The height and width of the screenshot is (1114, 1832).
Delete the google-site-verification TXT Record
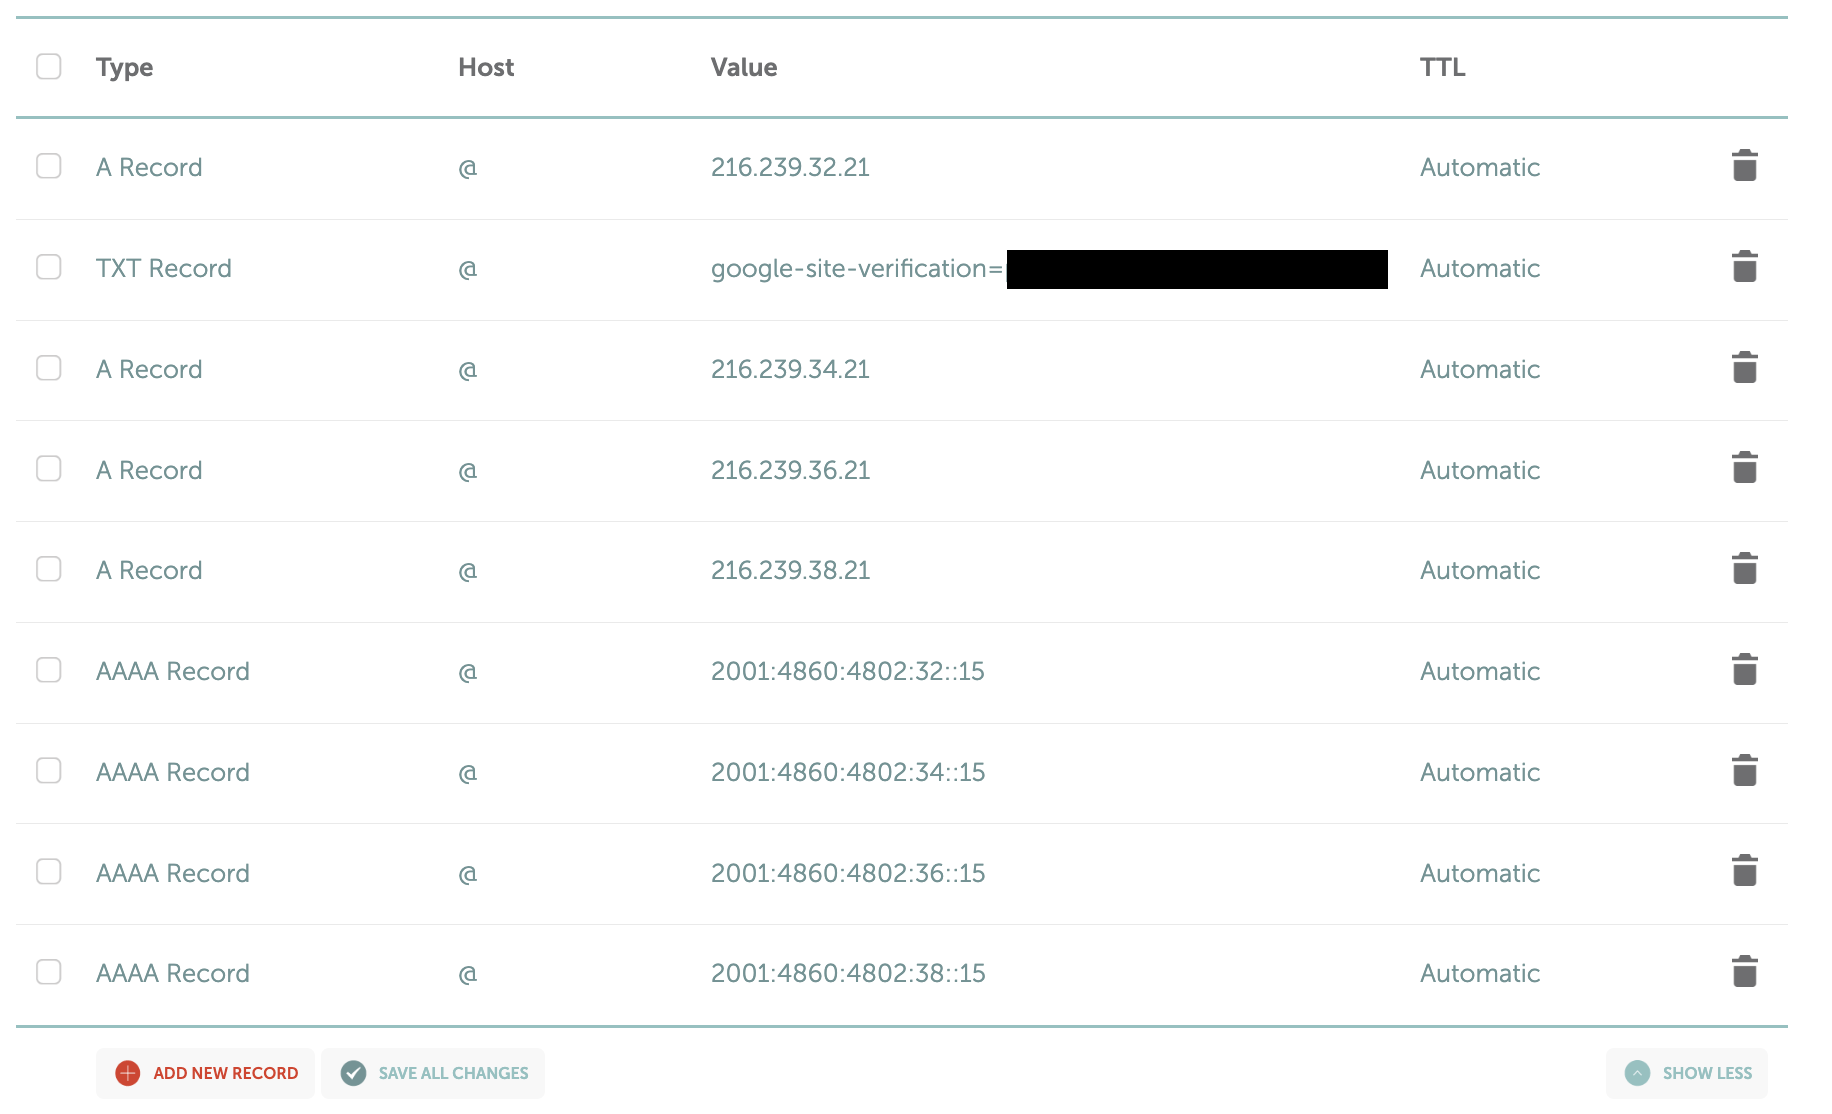[x=1744, y=267]
